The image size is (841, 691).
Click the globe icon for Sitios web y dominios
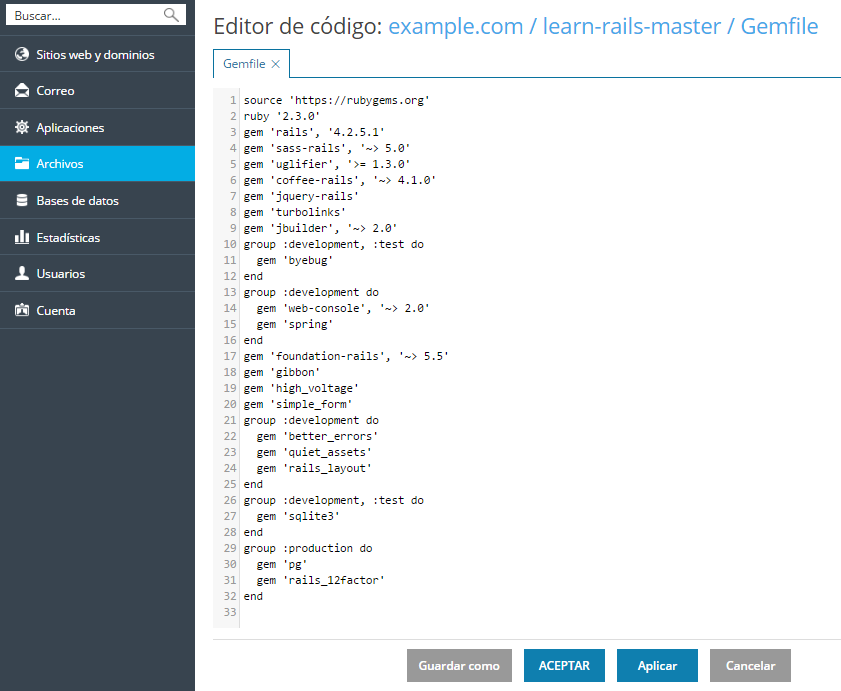[22, 54]
